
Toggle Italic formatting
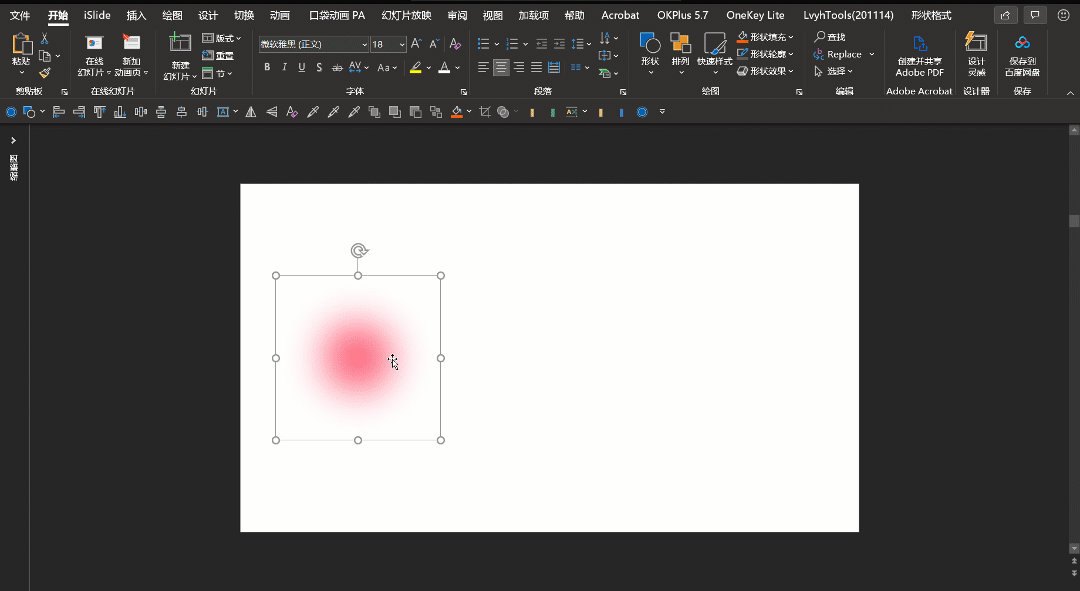[284, 68]
